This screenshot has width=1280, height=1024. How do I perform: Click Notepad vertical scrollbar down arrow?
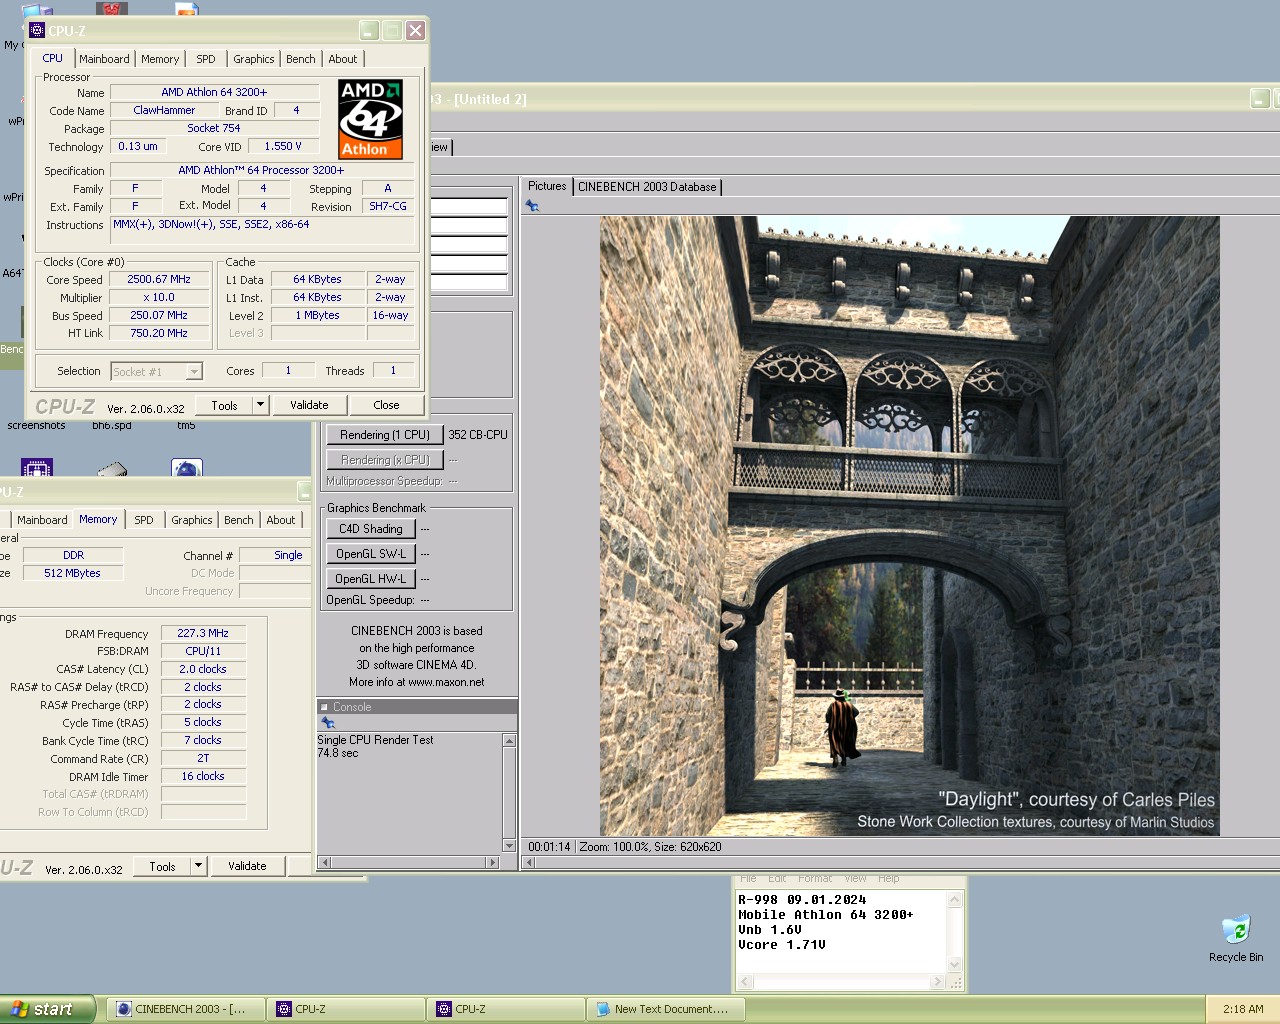click(954, 965)
